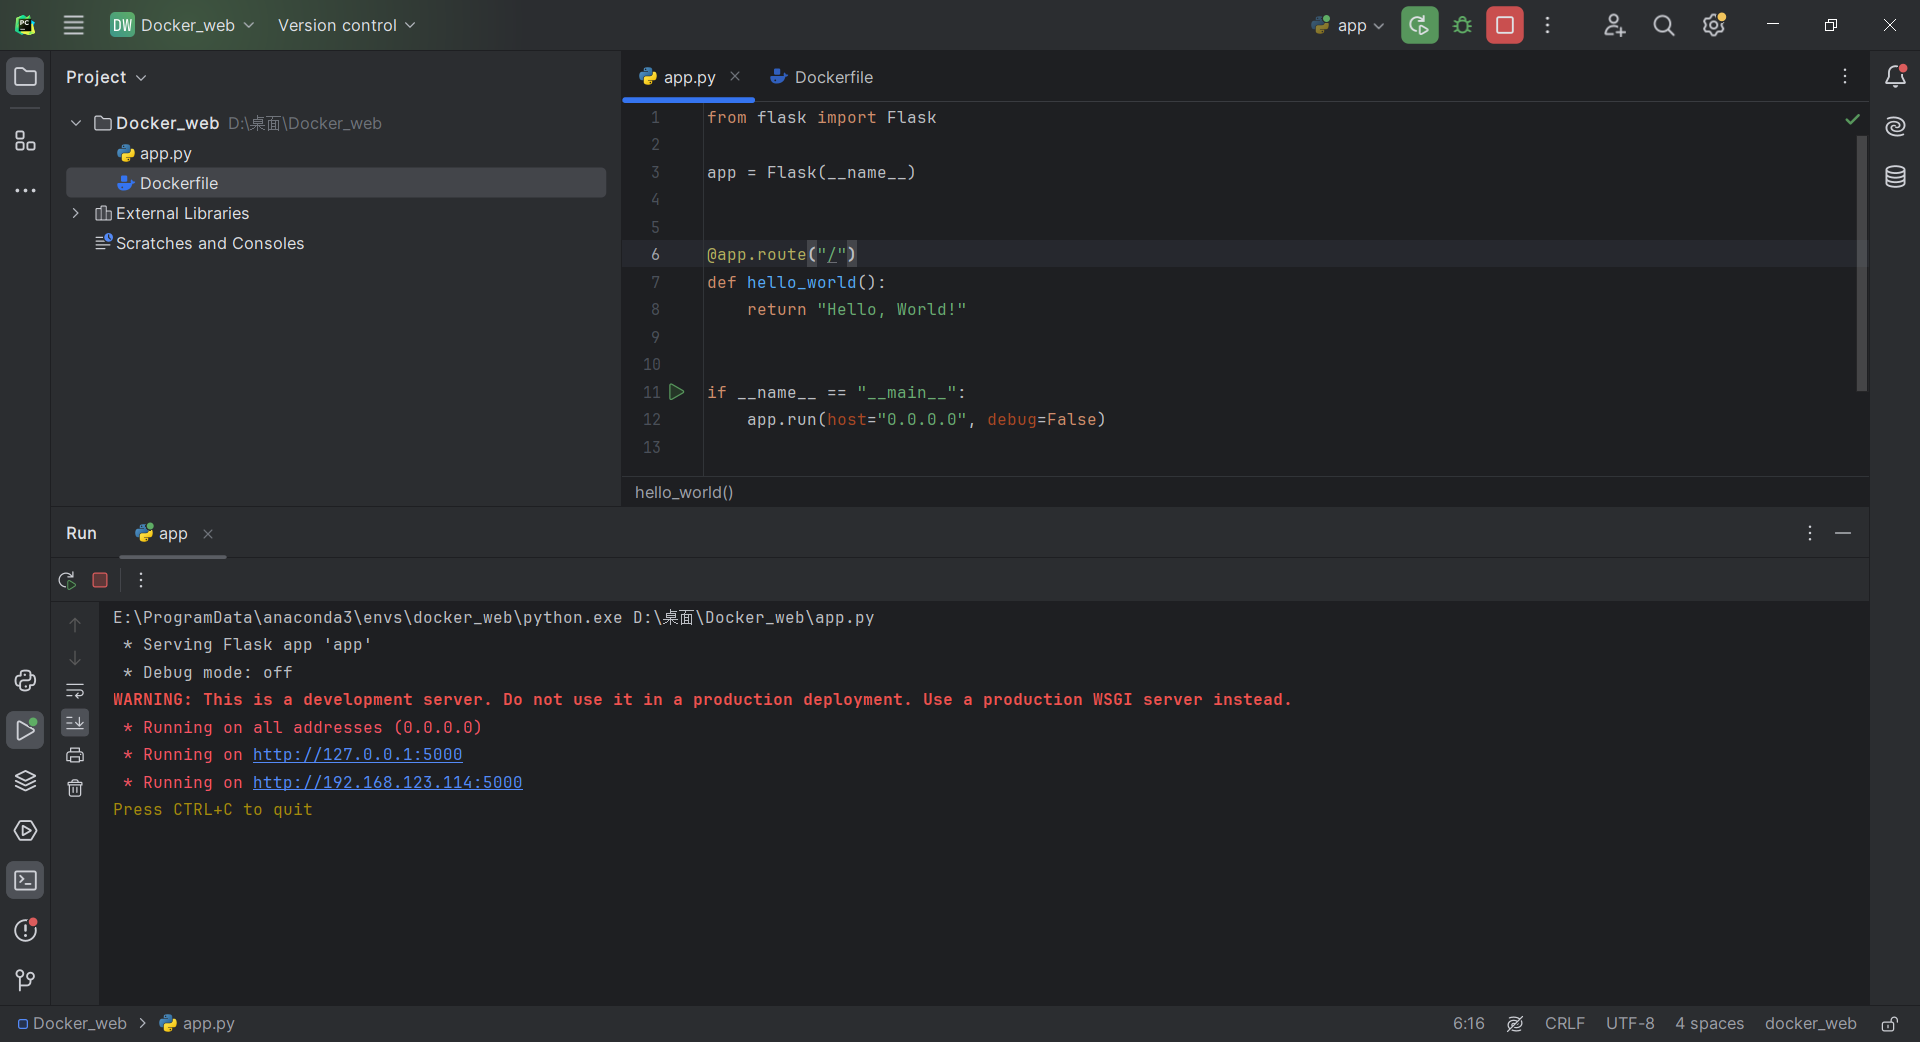Start the Debug app bug icon
Image resolution: width=1920 pixels, height=1042 pixels.
tap(1462, 25)
